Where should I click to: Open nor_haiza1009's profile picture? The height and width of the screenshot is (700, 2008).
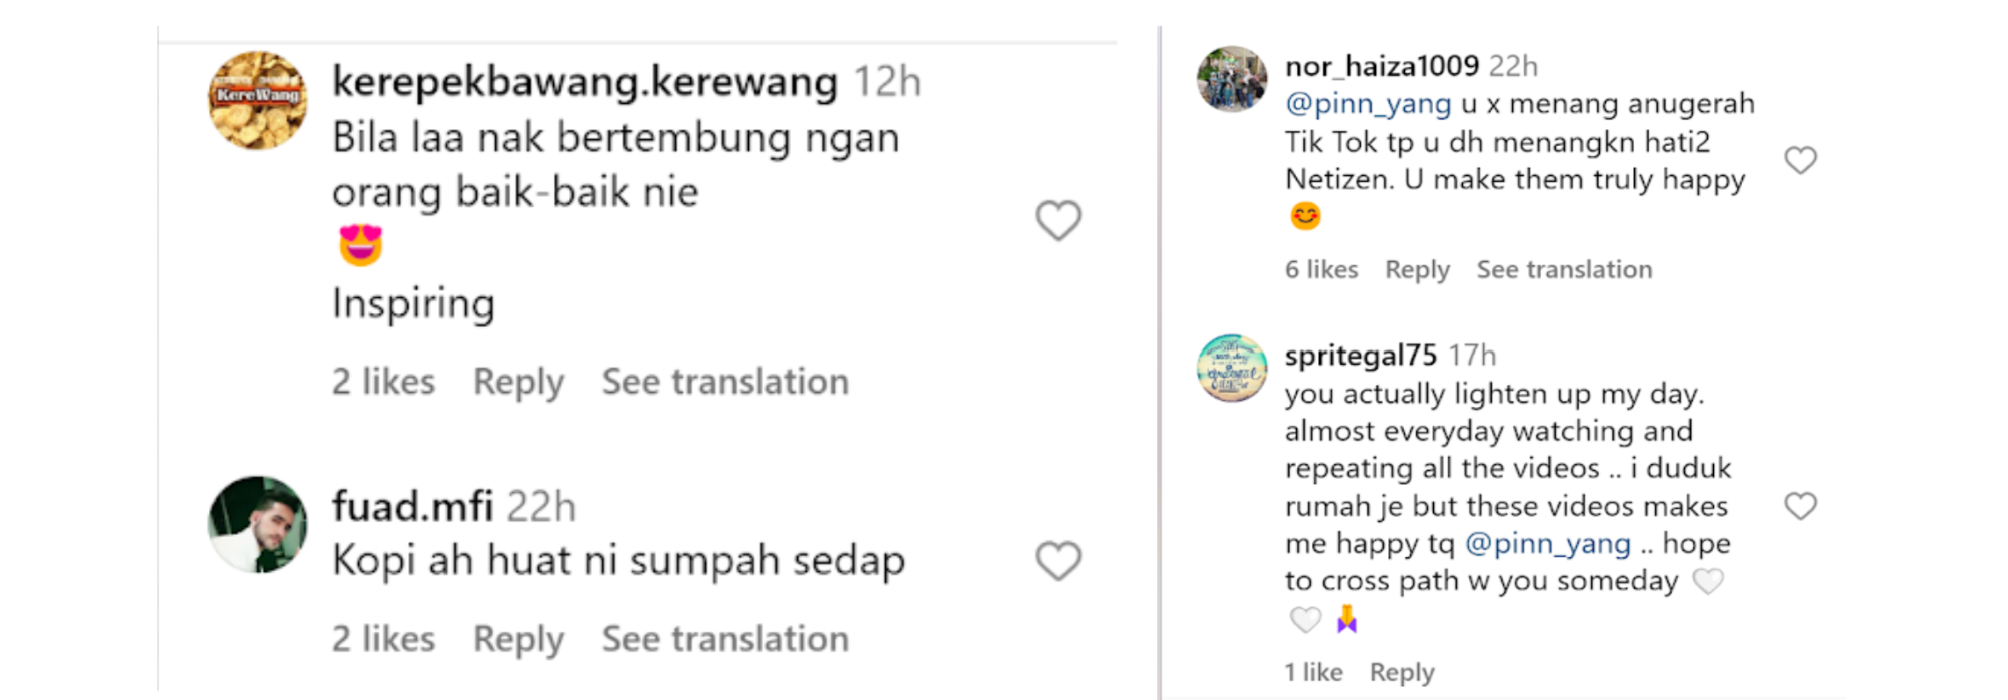click(1232, 79)
